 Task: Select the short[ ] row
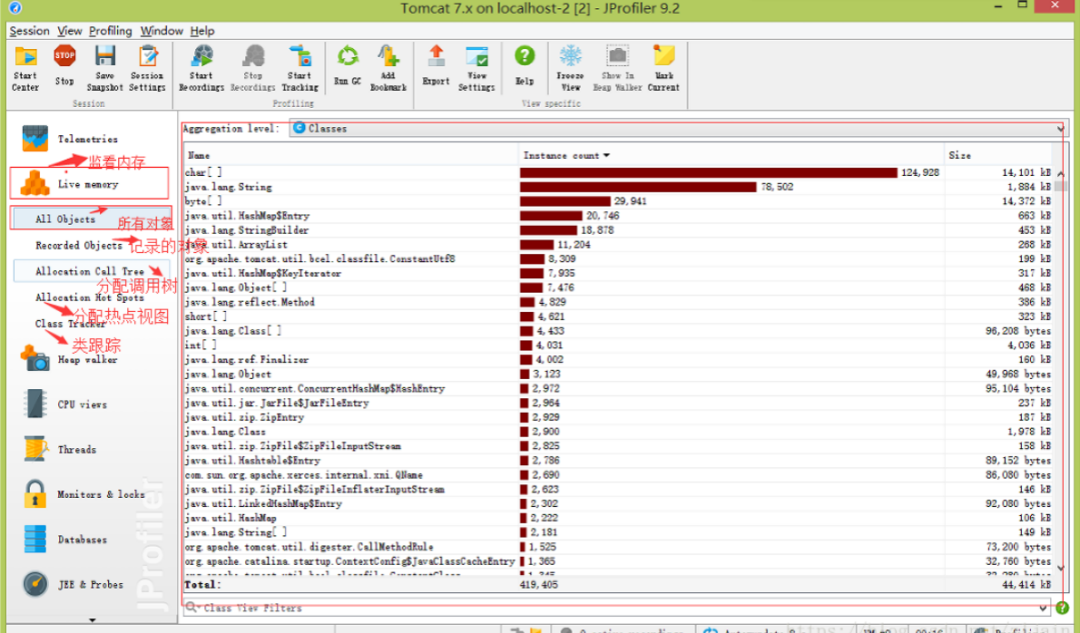tap(618, 316)
